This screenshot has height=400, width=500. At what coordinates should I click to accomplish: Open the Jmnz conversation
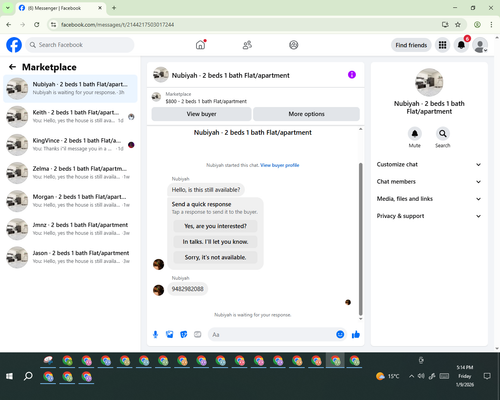tap(70, 229)
